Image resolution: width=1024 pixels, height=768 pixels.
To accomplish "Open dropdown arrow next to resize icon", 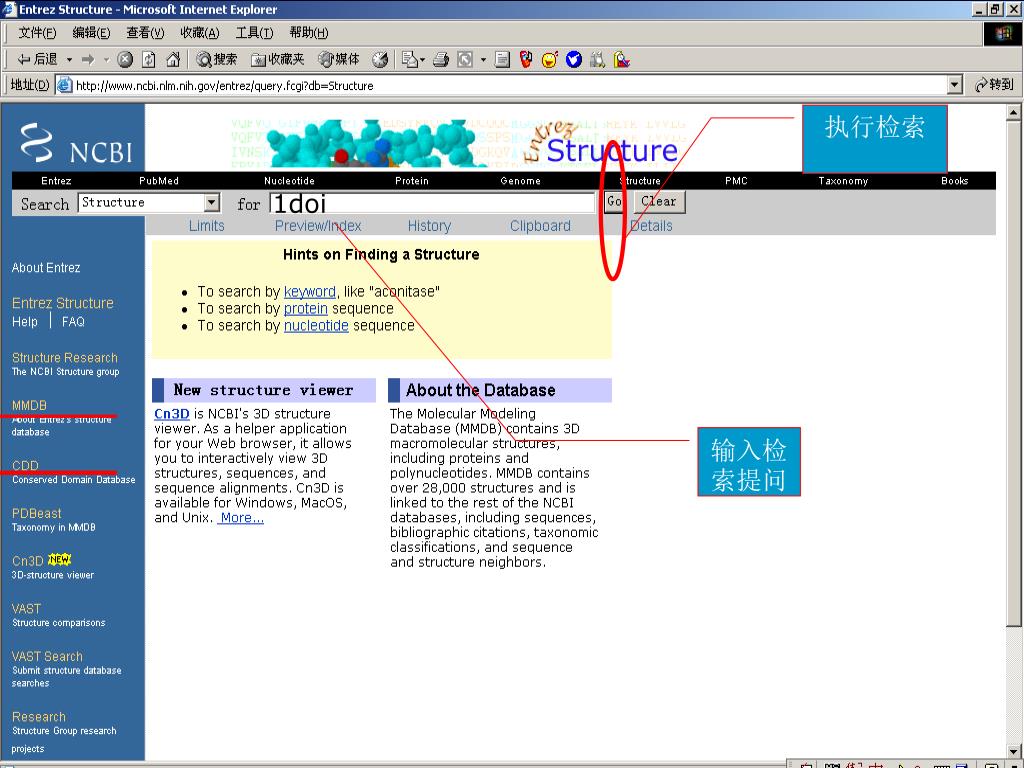I will tap(483, 59).
